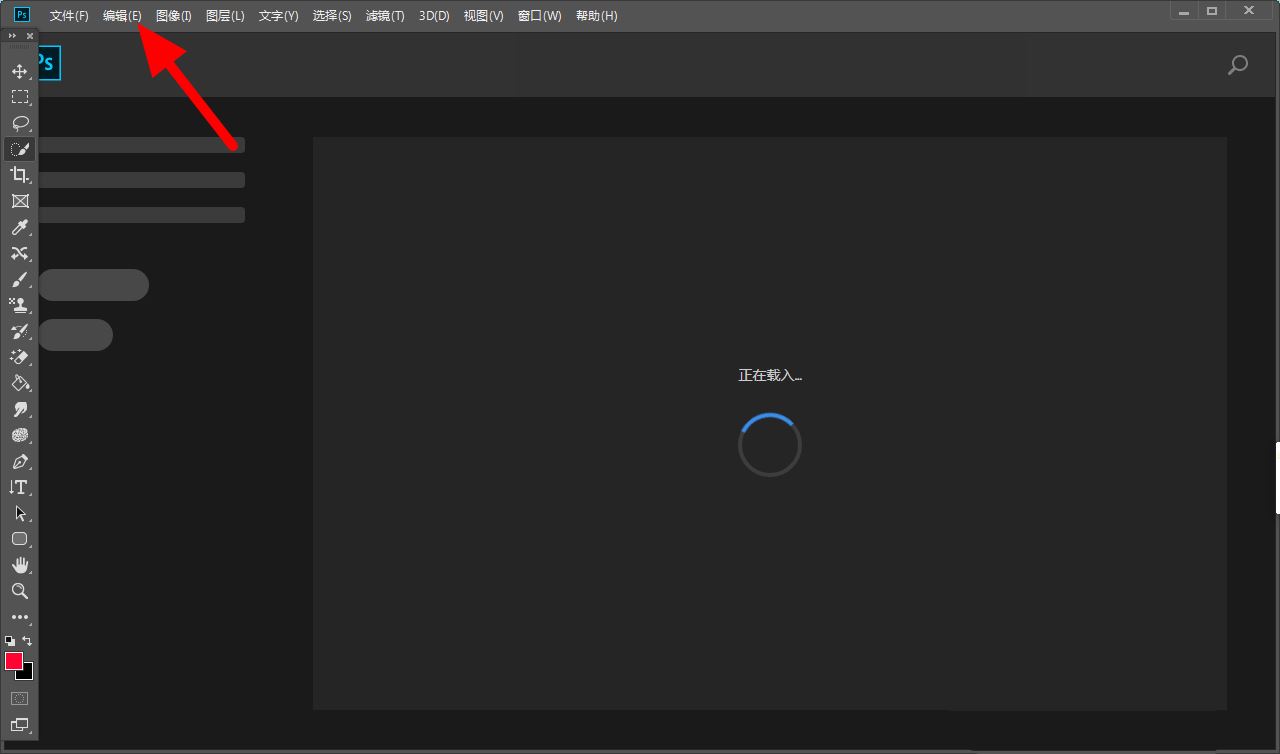
Task: Open the search magnifier at top right
Action: 1238,66
